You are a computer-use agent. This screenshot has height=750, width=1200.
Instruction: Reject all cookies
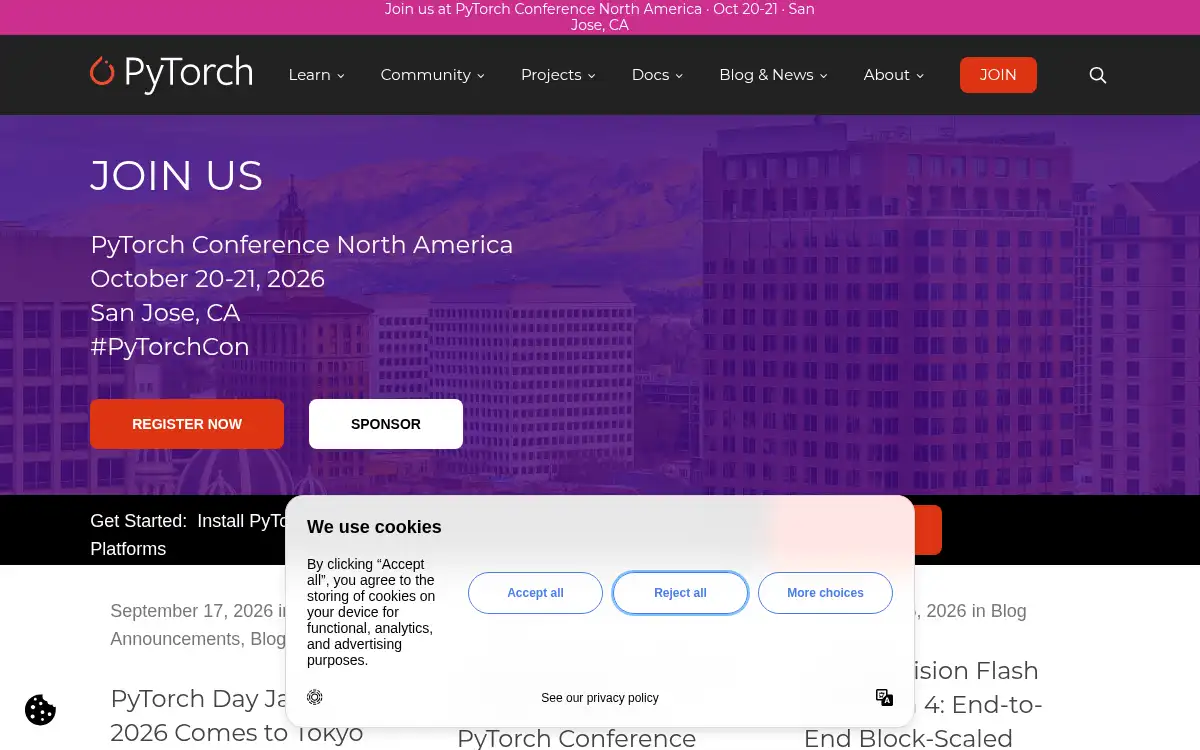tap(680, 593)
